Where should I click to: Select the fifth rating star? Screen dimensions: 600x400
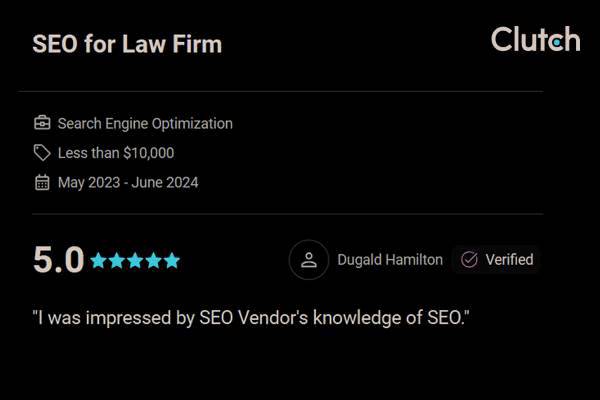pyautogui.click(x=171, y=261)
